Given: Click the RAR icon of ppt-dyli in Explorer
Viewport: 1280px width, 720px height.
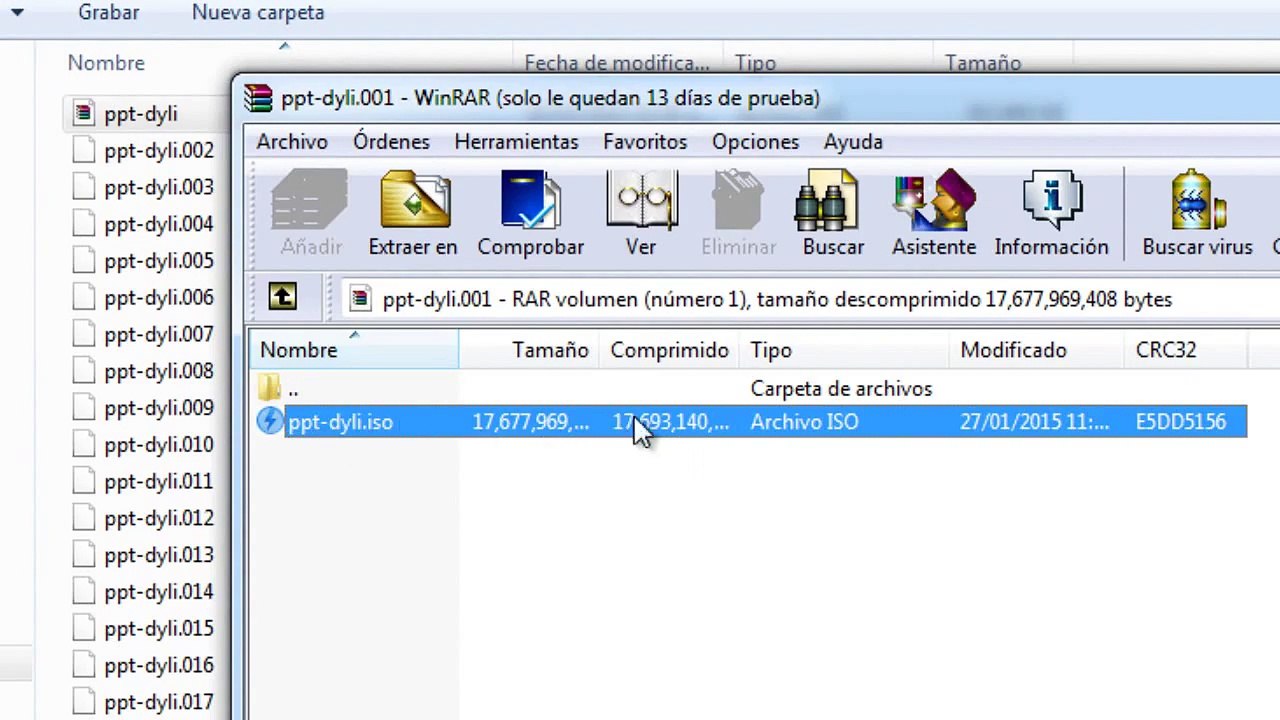Looking at the screenshot, I should coord(84,113).
